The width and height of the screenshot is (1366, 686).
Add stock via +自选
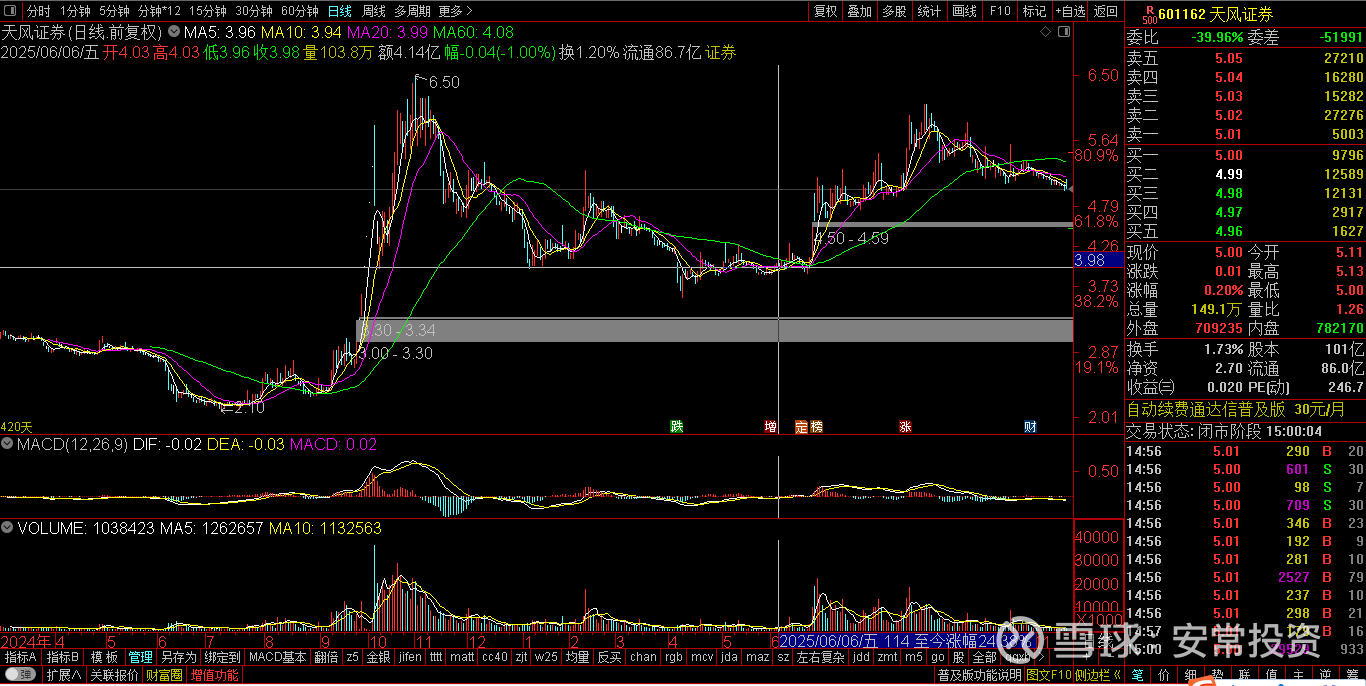click(1069, 11)
